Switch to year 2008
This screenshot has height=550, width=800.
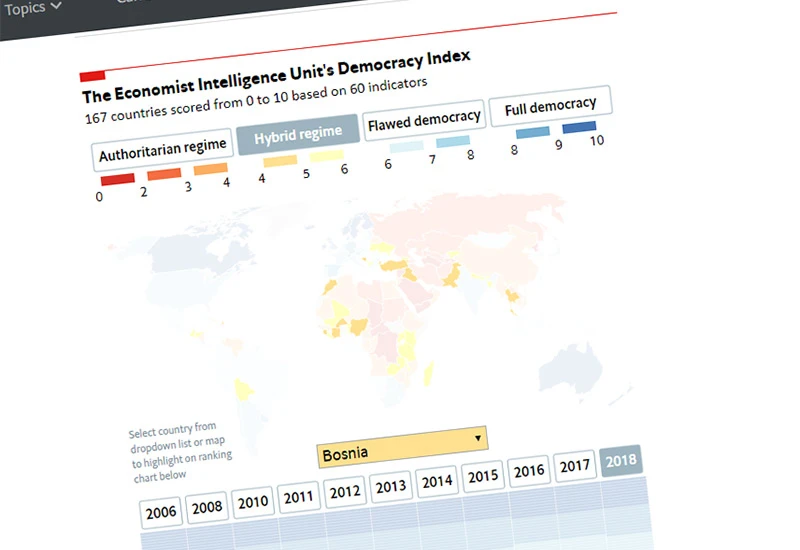pyautogui.click(x=207, y=507)
